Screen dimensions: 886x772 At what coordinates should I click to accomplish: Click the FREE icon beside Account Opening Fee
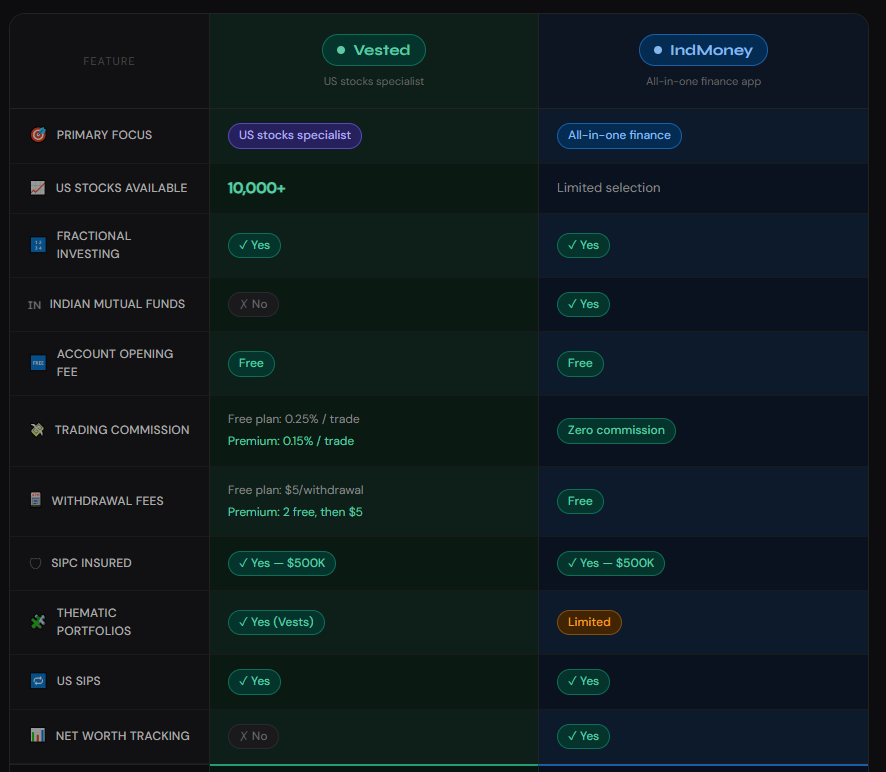point(38,363)
